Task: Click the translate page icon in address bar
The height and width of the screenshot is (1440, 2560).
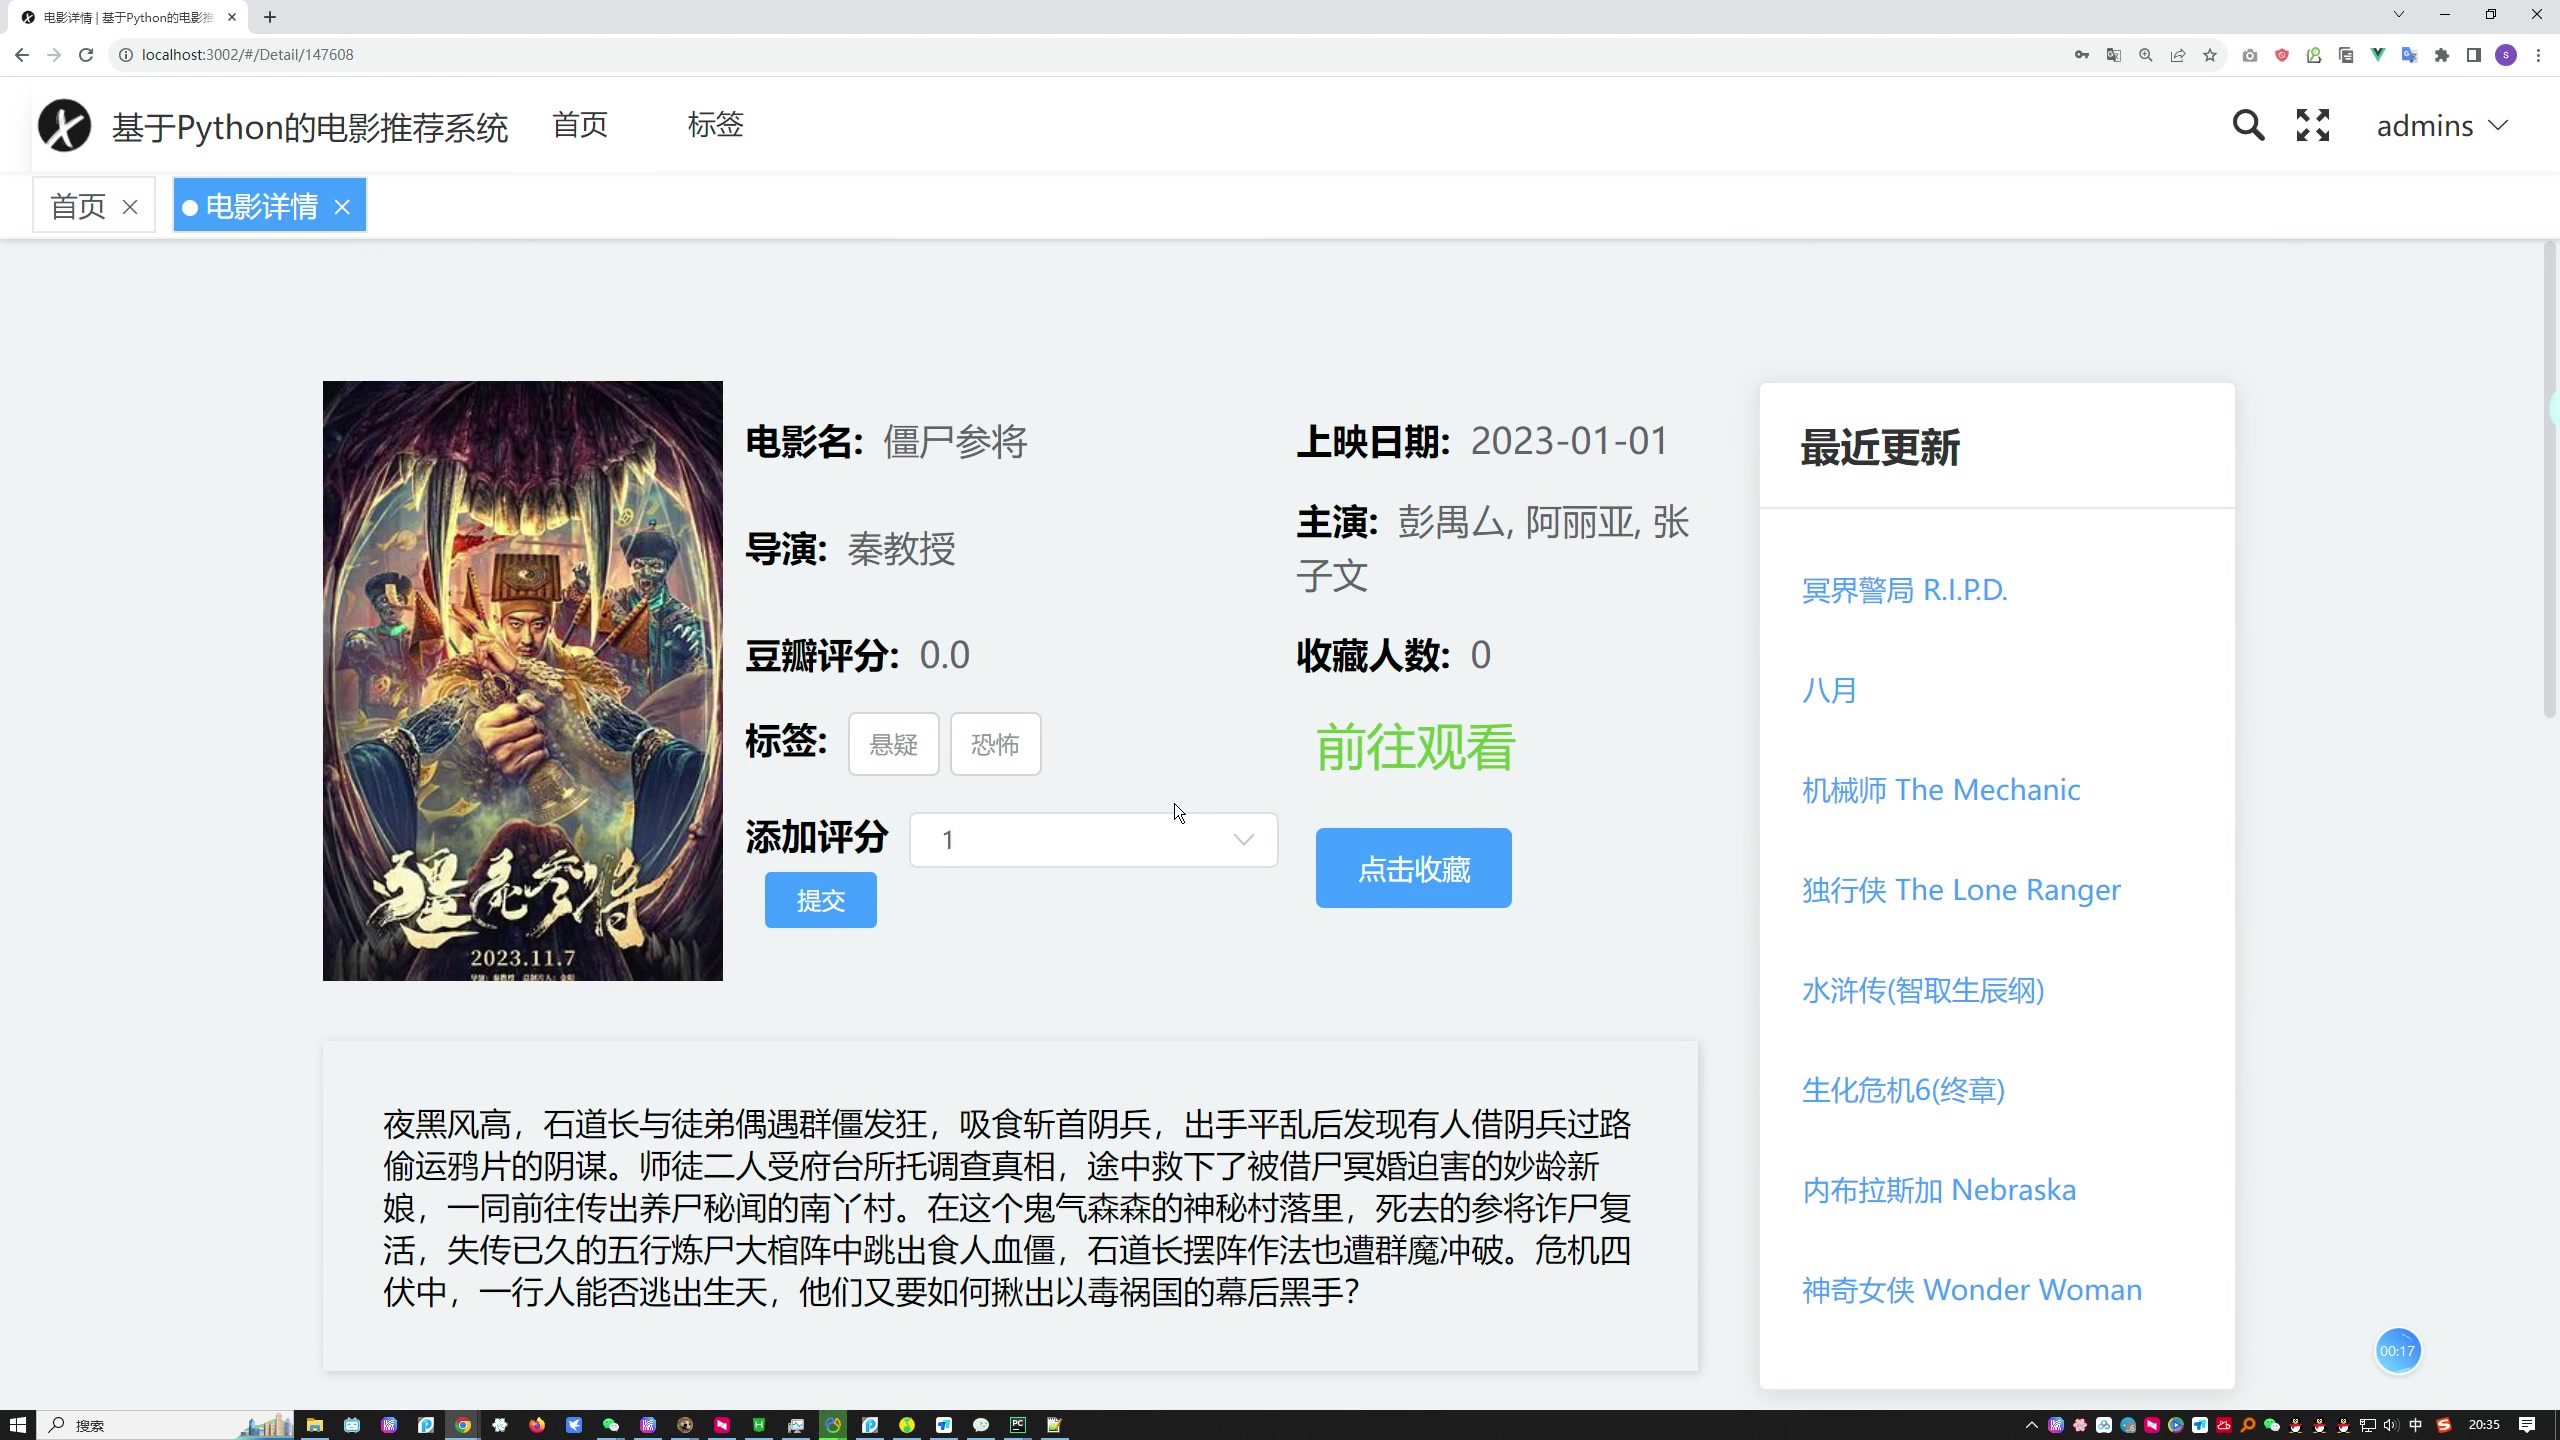Action: tap(2114, 55)
